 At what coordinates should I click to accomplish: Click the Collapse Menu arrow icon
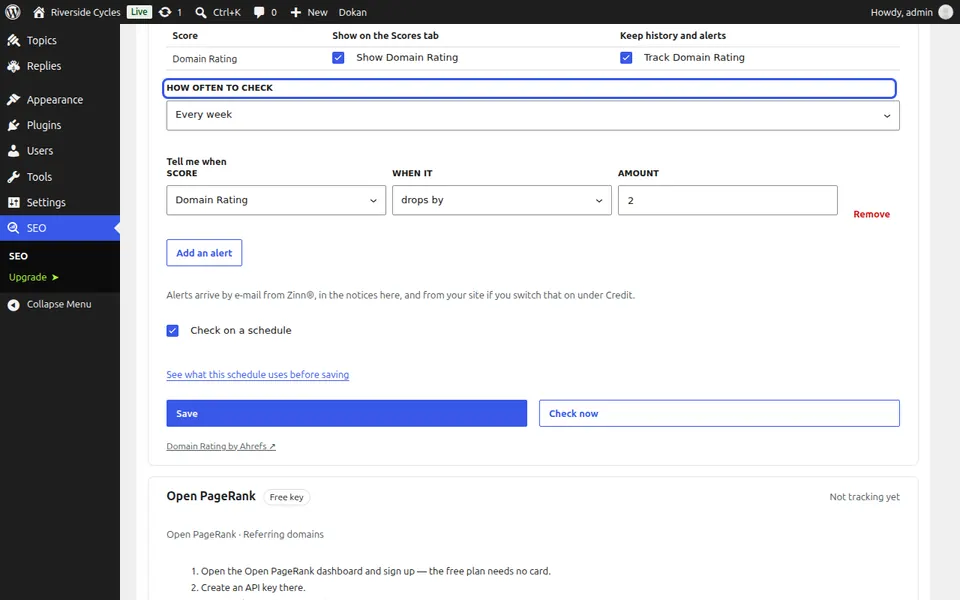[x=13, y=305]
